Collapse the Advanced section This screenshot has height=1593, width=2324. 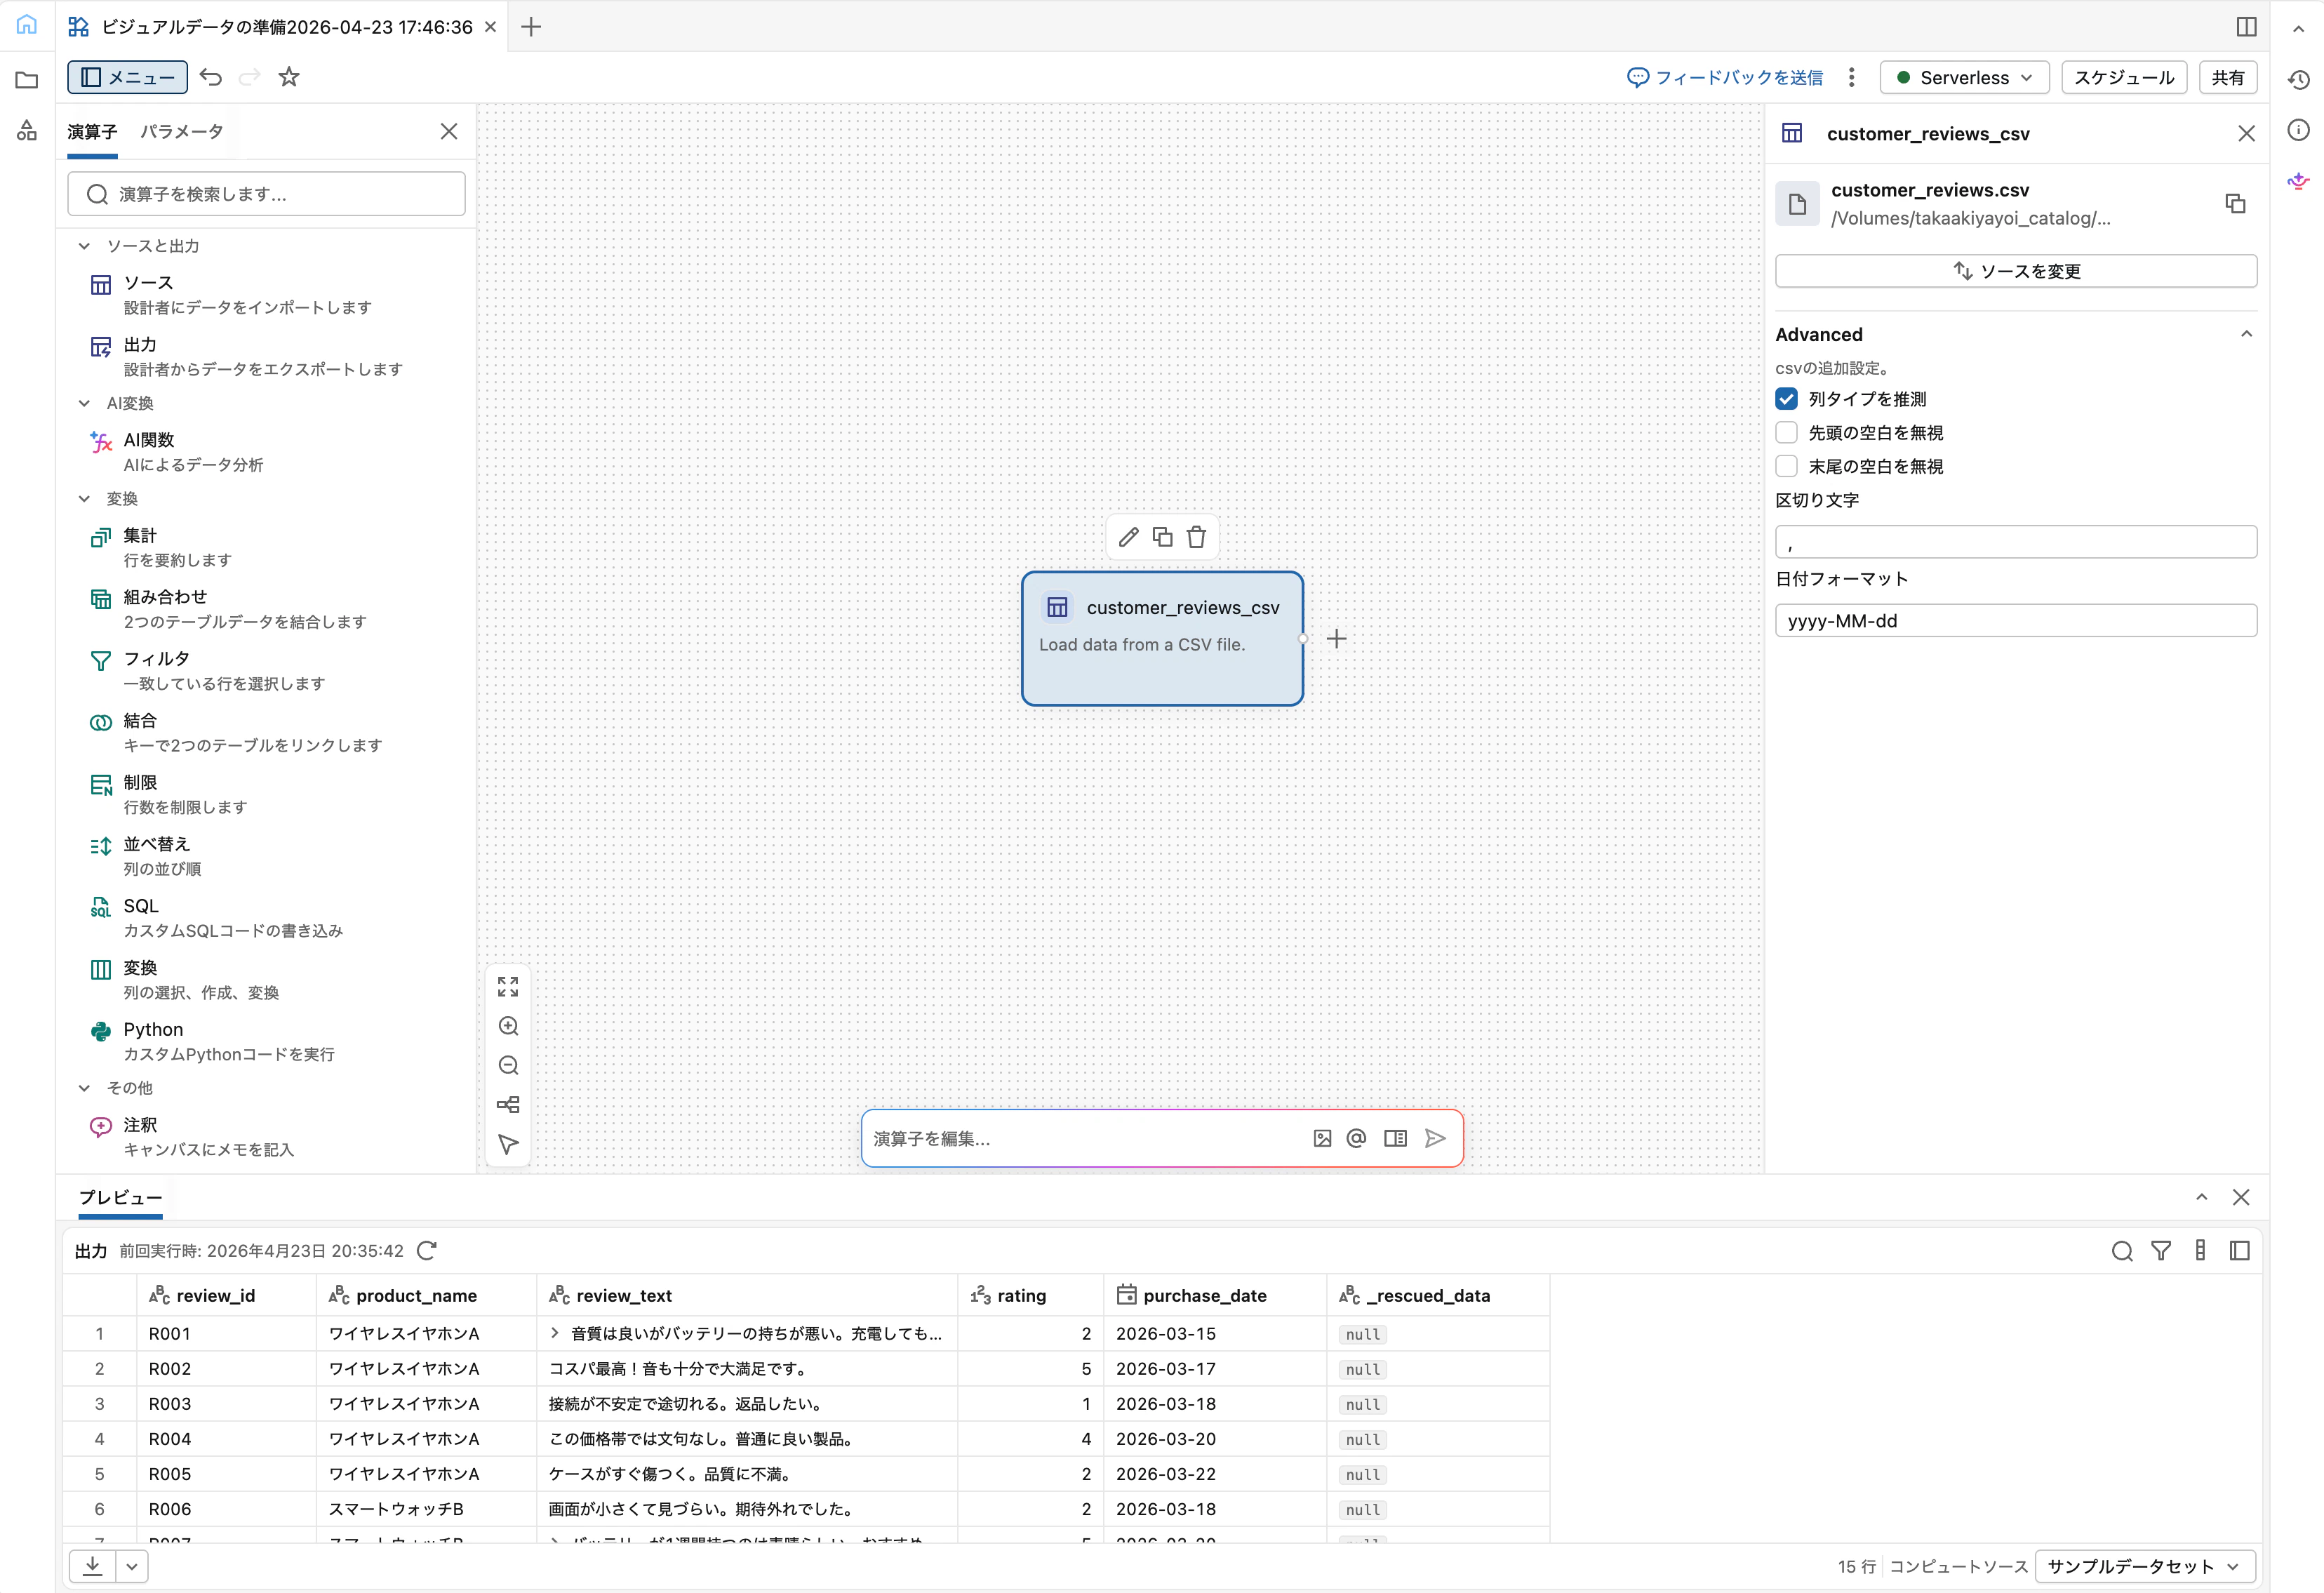click(2248, 334)
